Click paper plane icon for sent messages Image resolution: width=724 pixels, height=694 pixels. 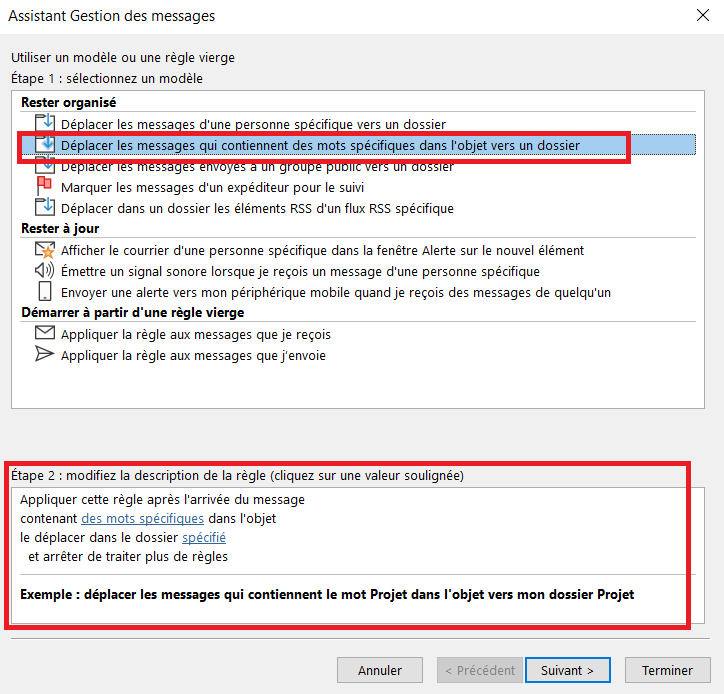[x=44, y=354]
